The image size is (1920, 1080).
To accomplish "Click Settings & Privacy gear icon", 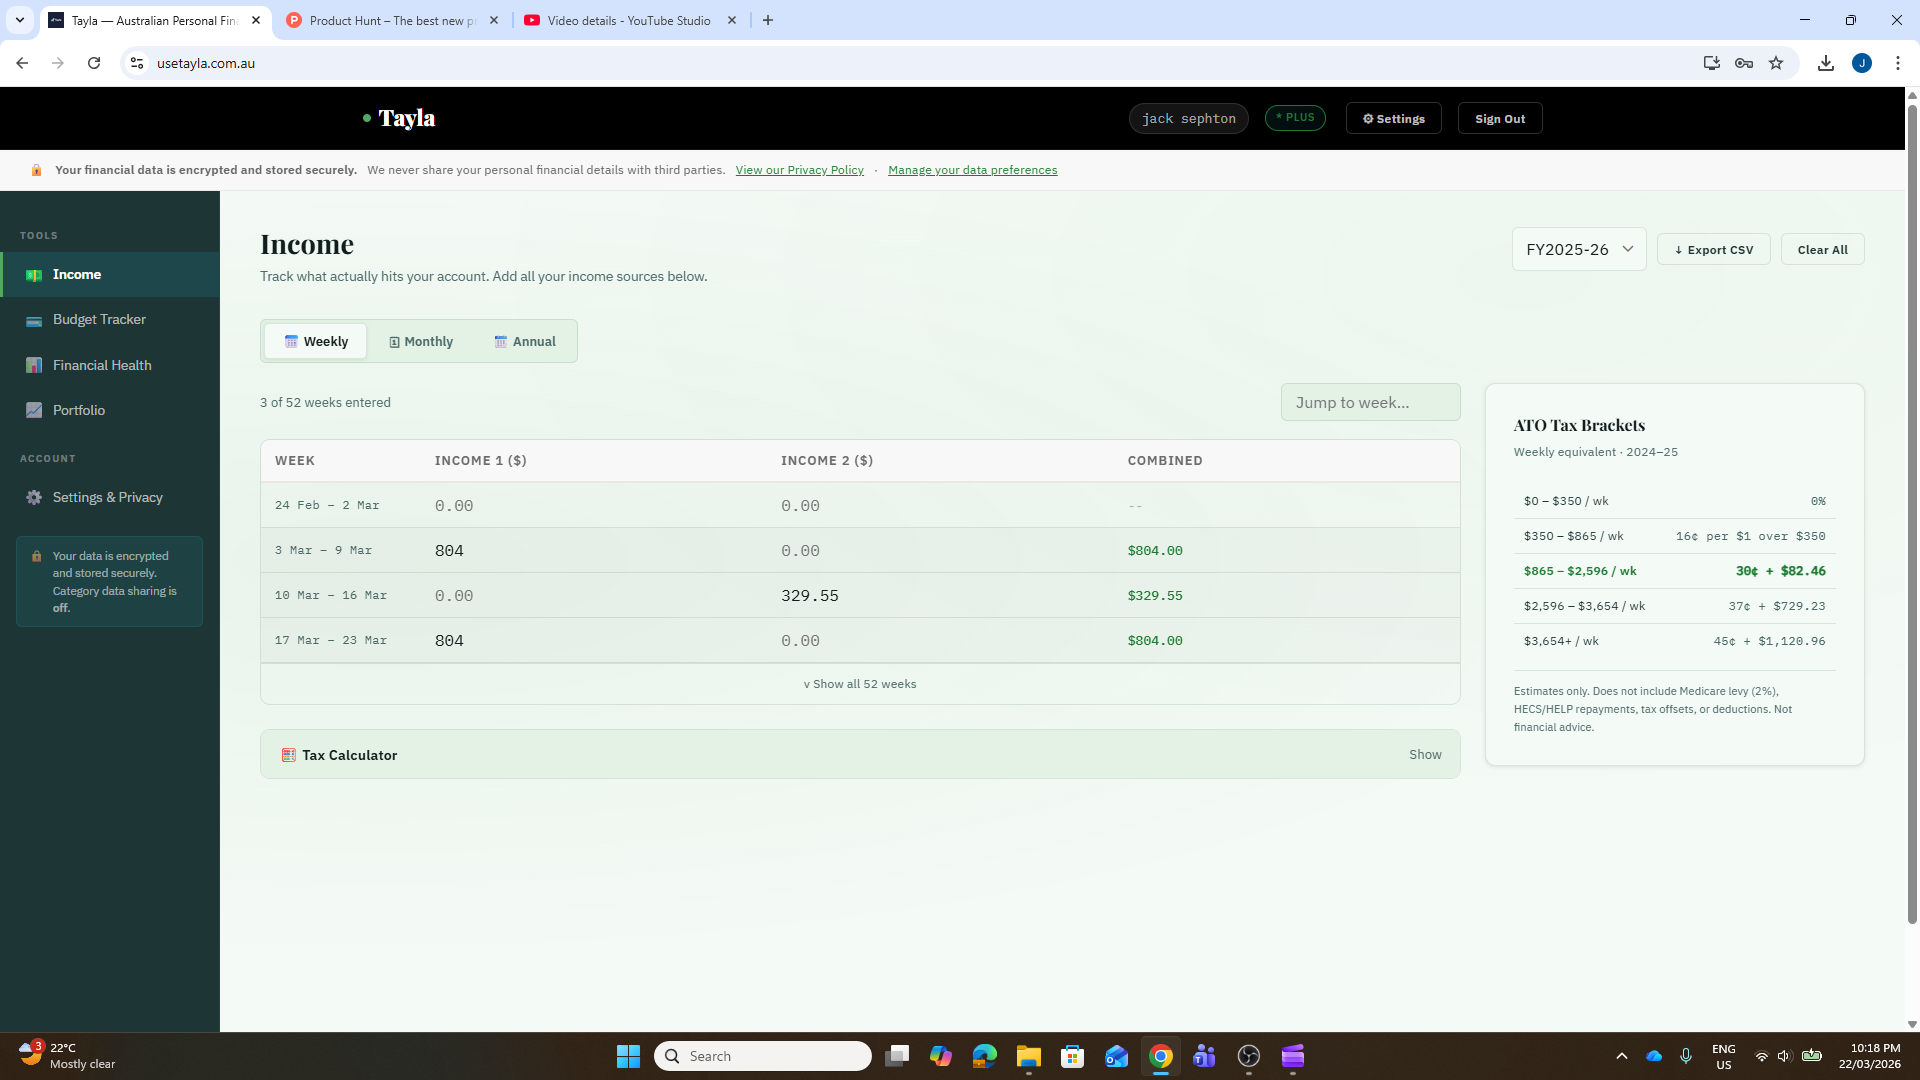I will pyautogui.click(x=34, y=498).
